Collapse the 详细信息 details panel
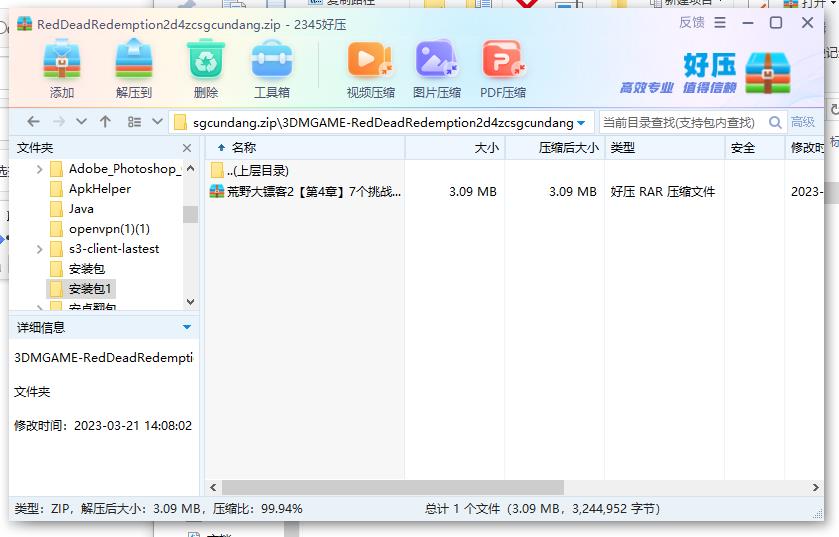This screenshot has width=839, height=537. pyautogui.click(x=187, y=327)
